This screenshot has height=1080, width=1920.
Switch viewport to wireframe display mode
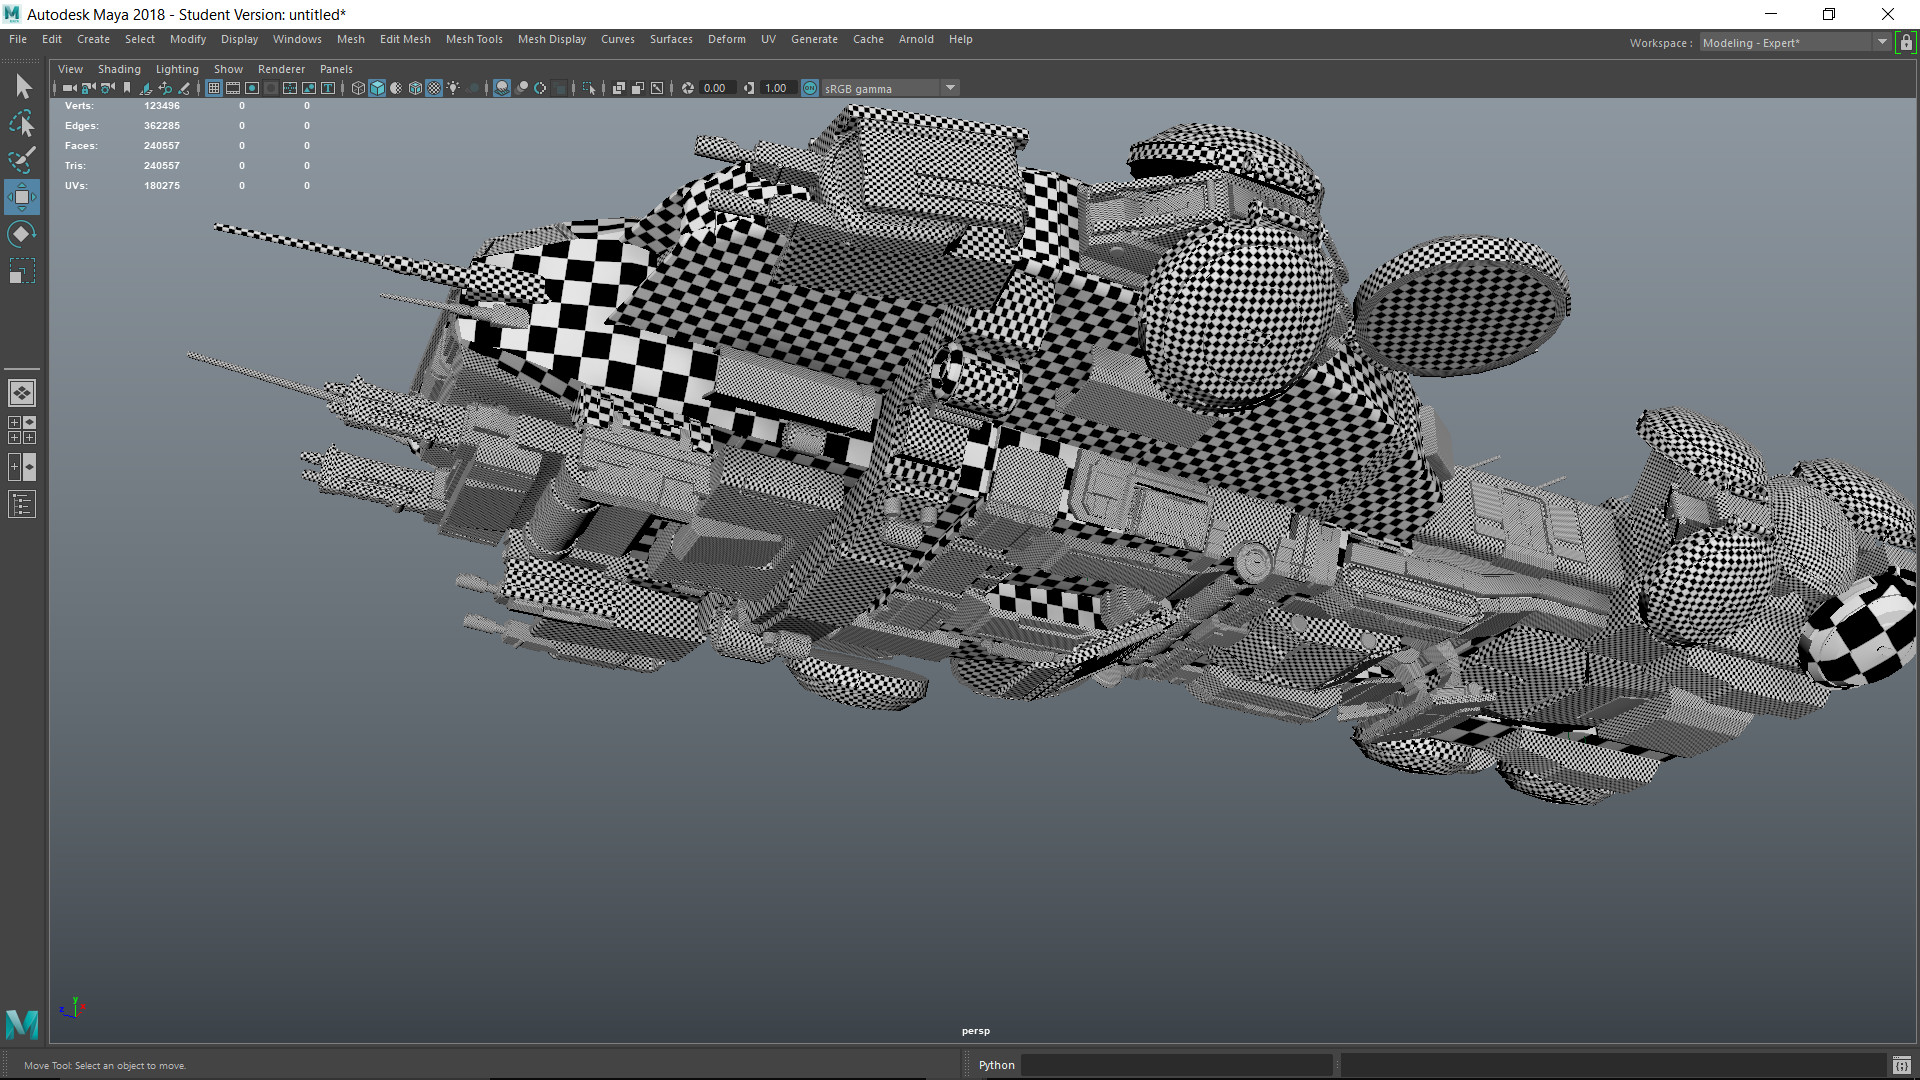click(358, 88)
